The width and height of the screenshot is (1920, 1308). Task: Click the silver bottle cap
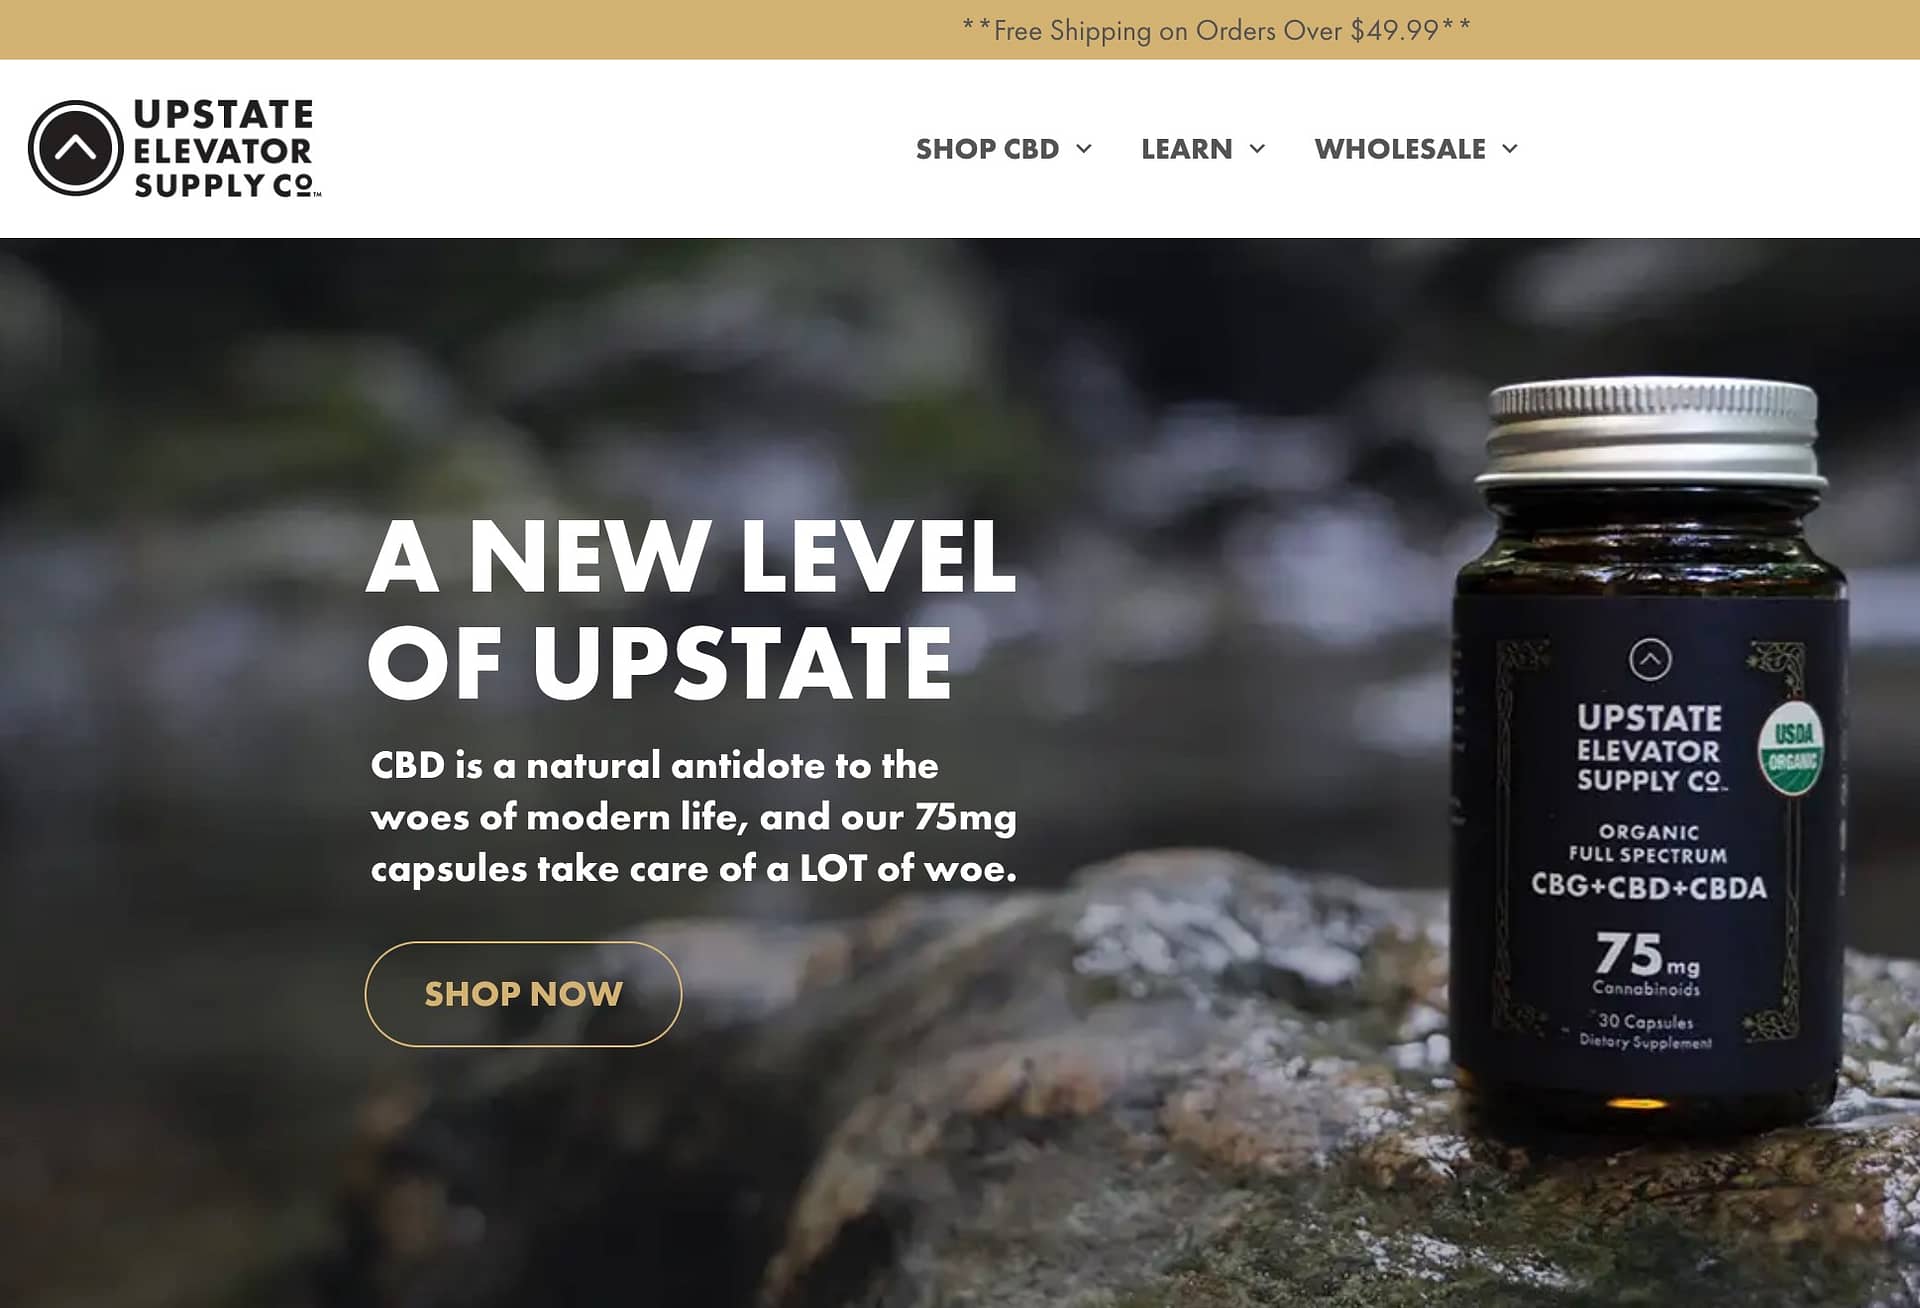tap(1652, 432)
